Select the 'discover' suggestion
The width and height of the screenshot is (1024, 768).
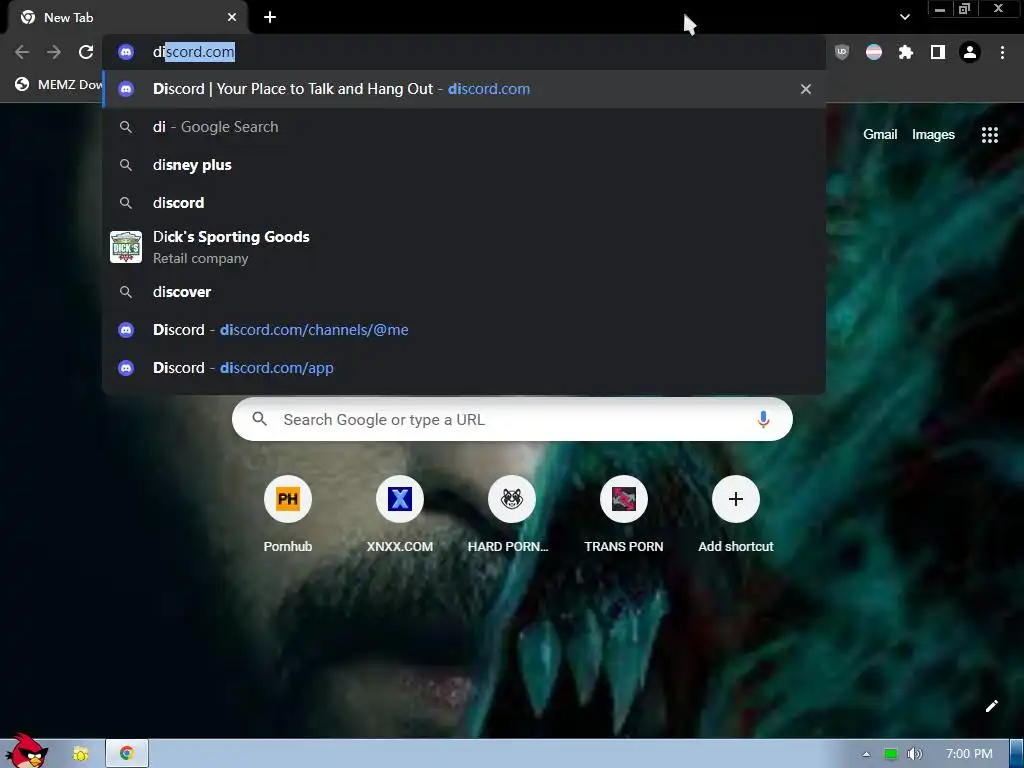[x=464, y=292]
